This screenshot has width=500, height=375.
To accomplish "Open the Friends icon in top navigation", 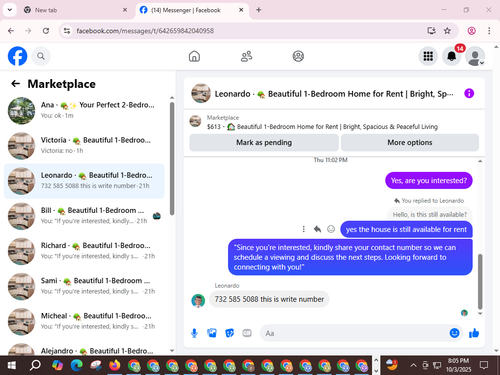I will click(246, 56).
